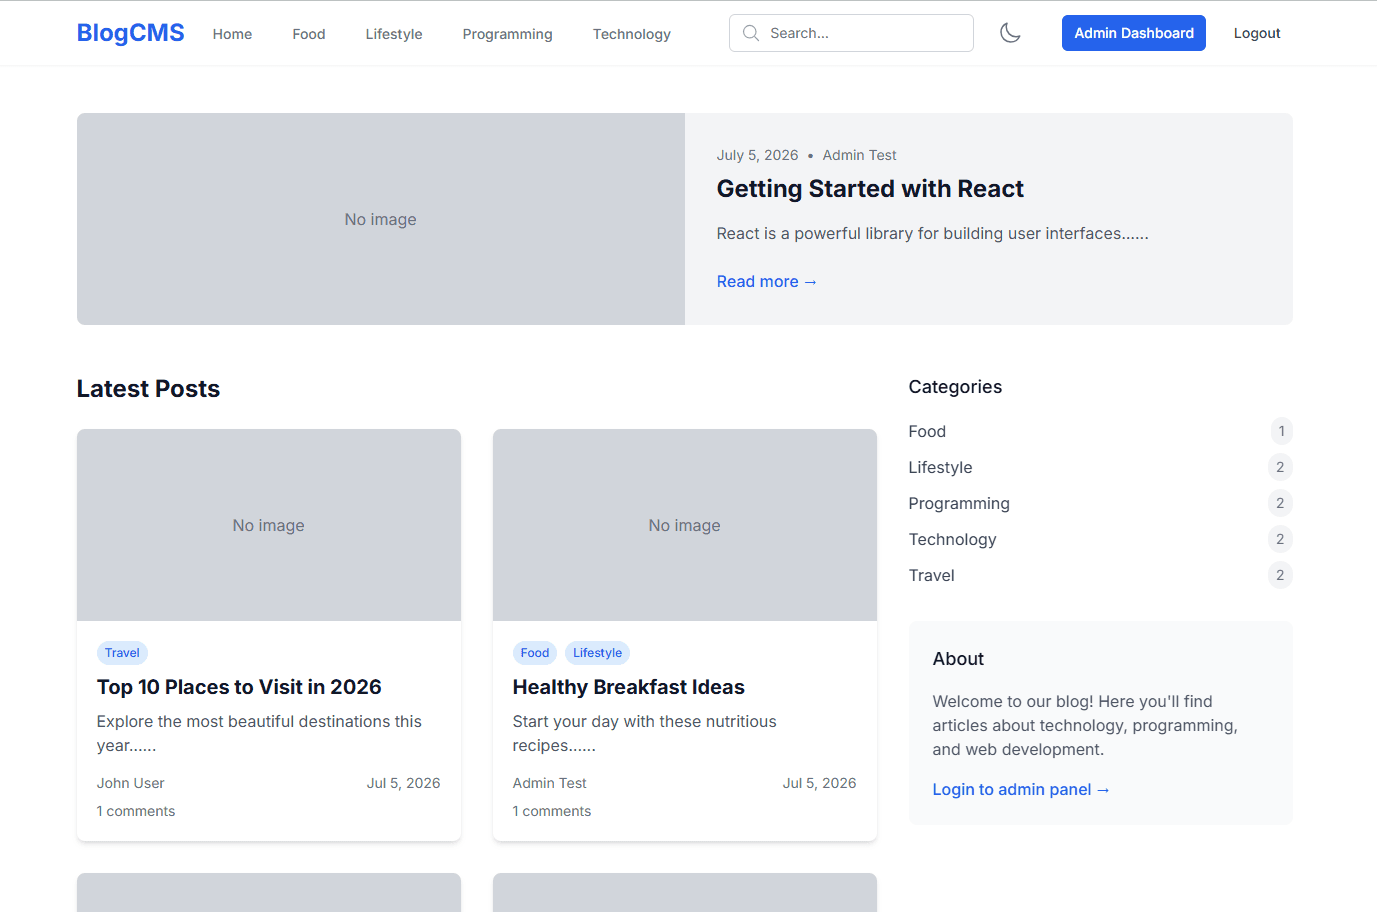Open the Lifestyle nav menu item
Screen dimensions: 1377x912
[394, 34]
